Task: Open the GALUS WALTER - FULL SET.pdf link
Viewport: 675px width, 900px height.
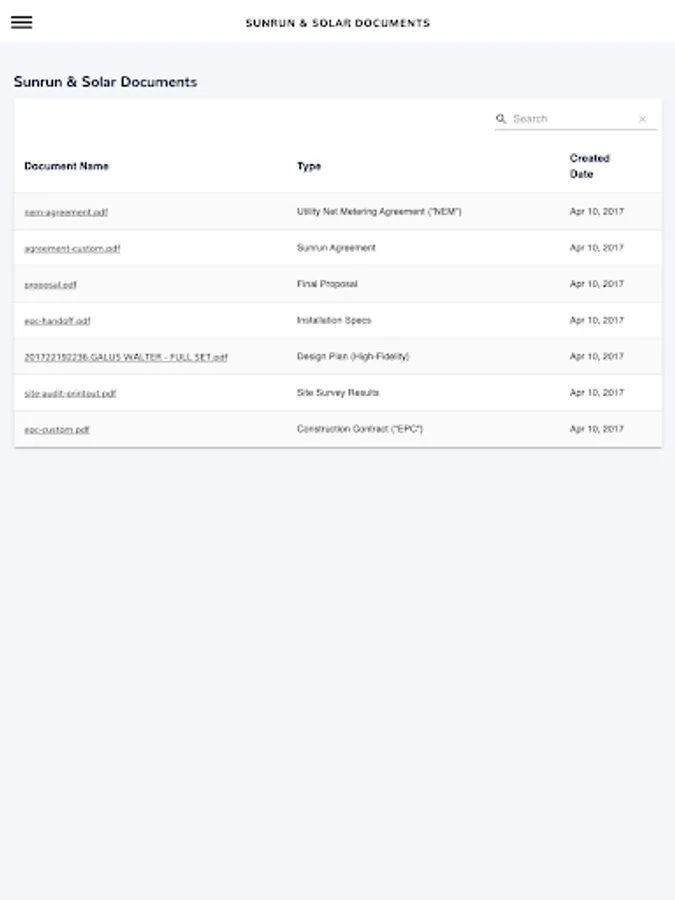Action: (126, 357)
